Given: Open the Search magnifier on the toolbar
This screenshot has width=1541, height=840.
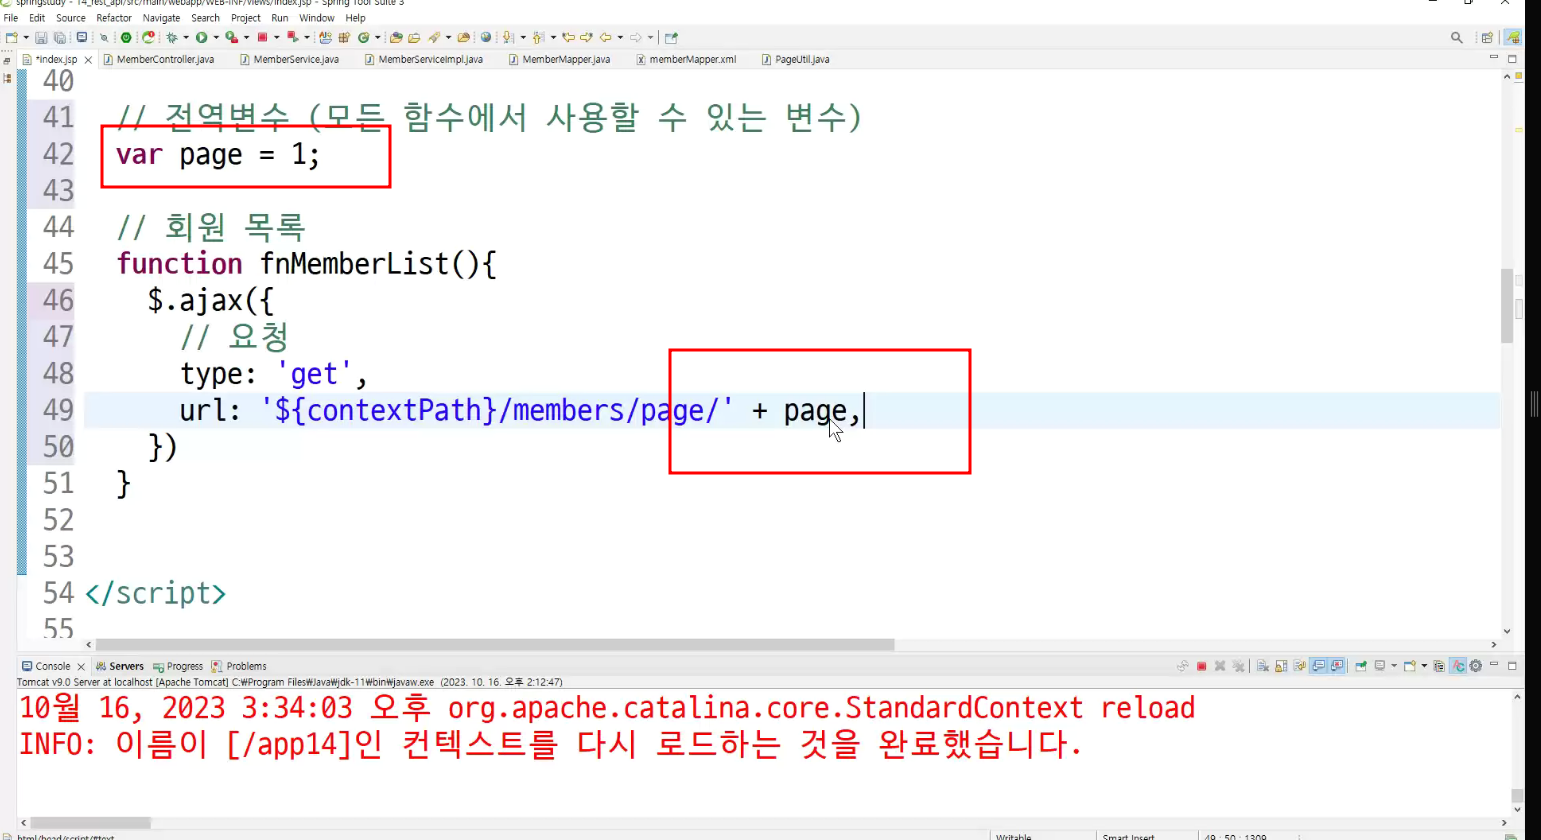Looking at the screenshot, I should (x=1457, y=38).
